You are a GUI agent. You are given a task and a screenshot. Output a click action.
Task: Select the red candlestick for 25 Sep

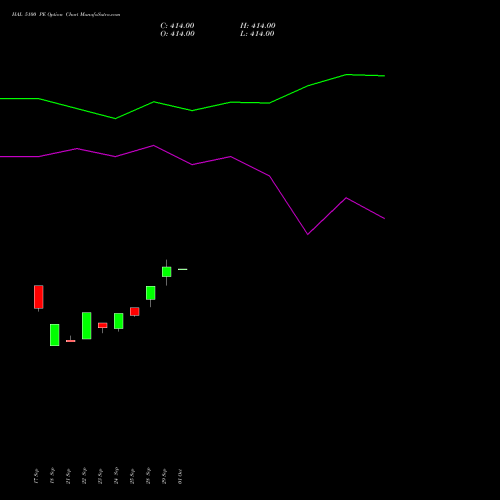point(135,312)
